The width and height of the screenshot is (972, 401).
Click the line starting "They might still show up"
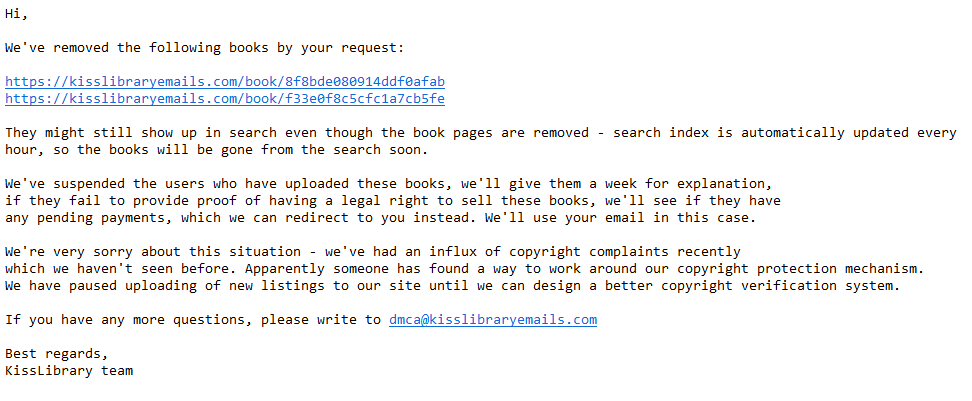[x=480, y=132]
